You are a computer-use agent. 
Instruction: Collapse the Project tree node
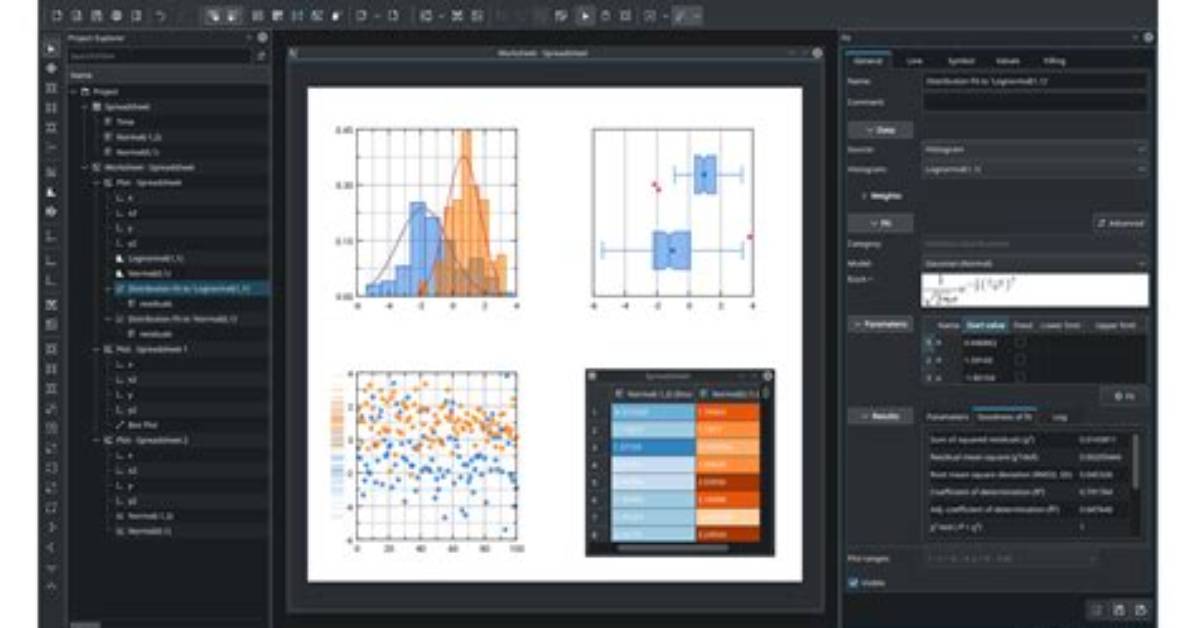[x=74, y=92]
